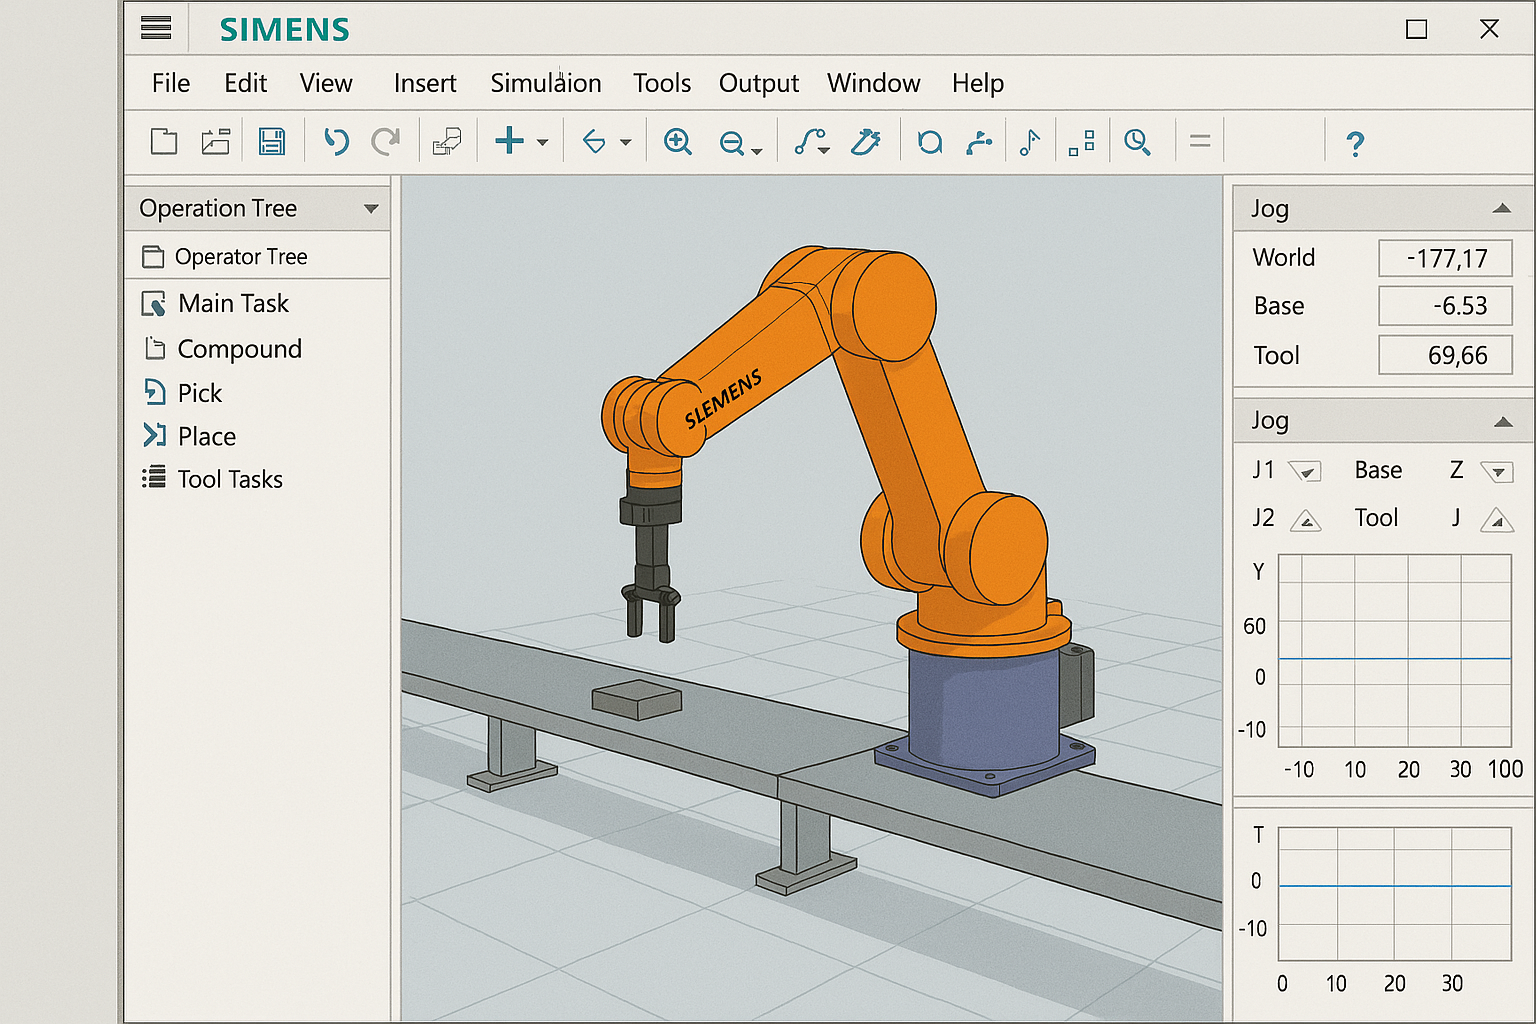
Task: Click the Undo arrow icon
Action: [x=336, y=142]
